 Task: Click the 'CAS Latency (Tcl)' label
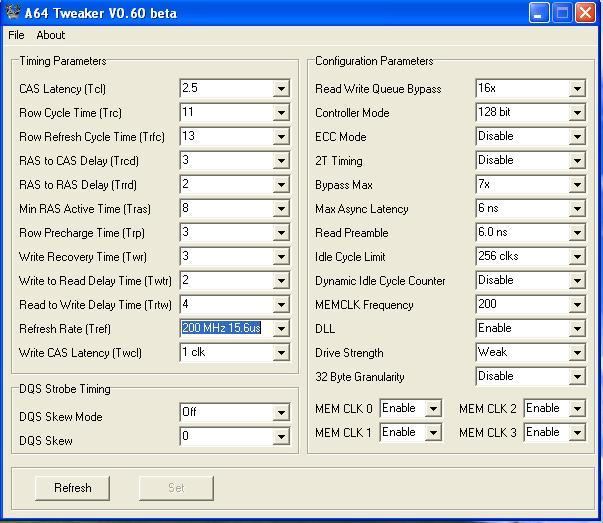pyautogui.click(x=62, y=89)
